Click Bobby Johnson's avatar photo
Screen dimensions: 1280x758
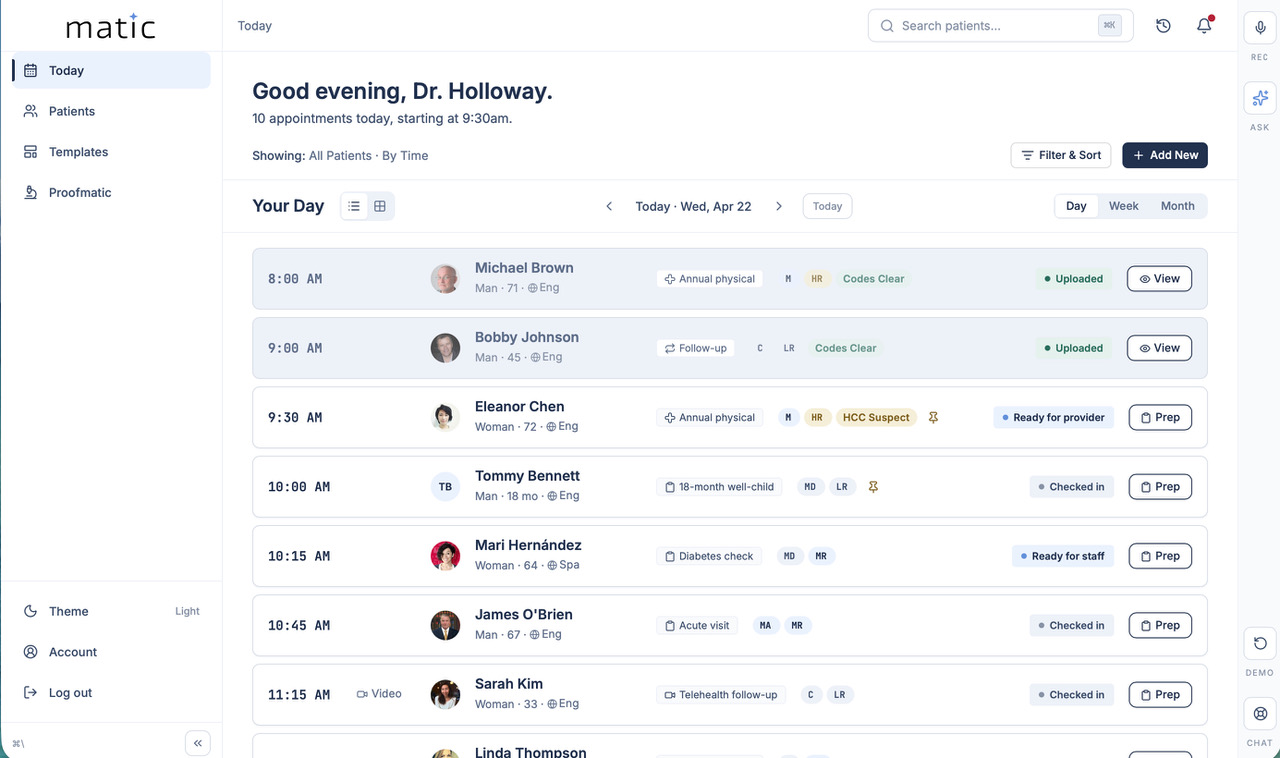[445, 348]
